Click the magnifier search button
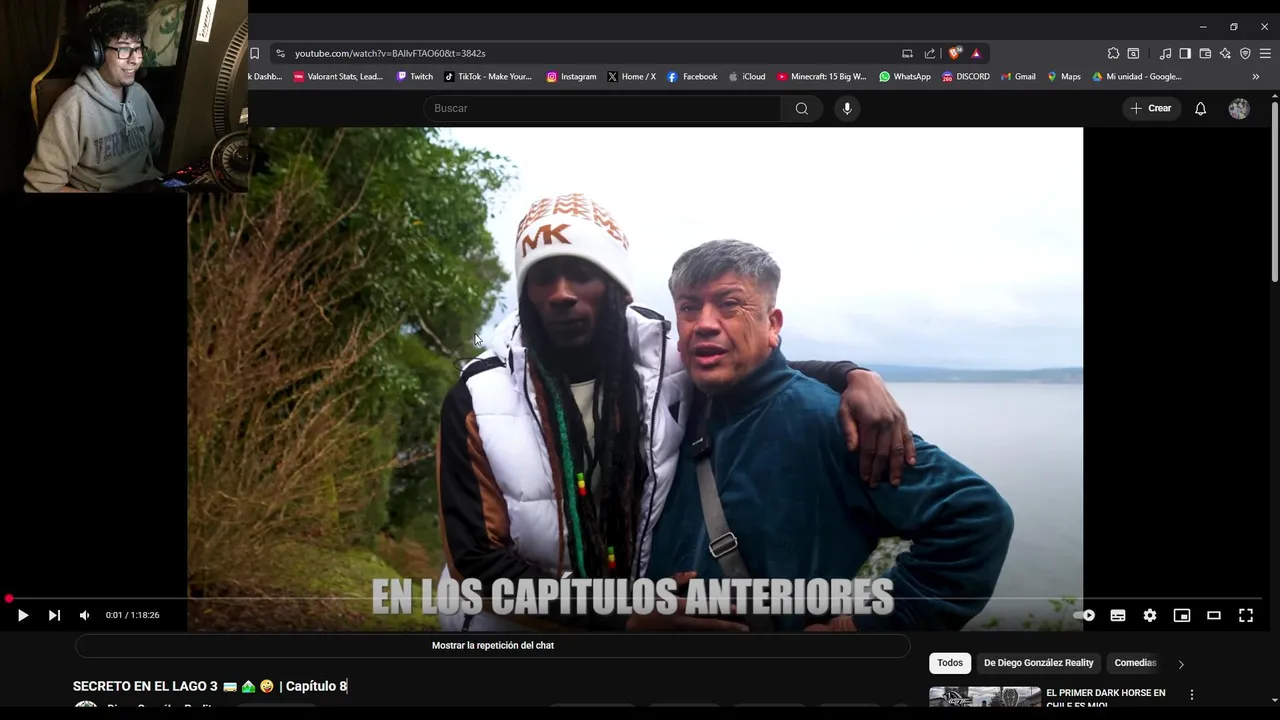This screenshot has width=1280, height=720. tap(802, 108)
